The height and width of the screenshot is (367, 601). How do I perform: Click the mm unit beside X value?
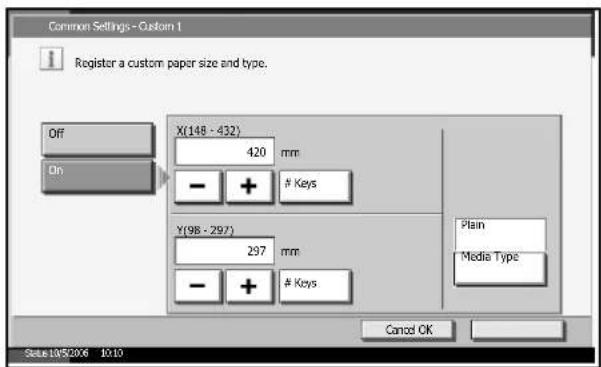tap(290, 153)
